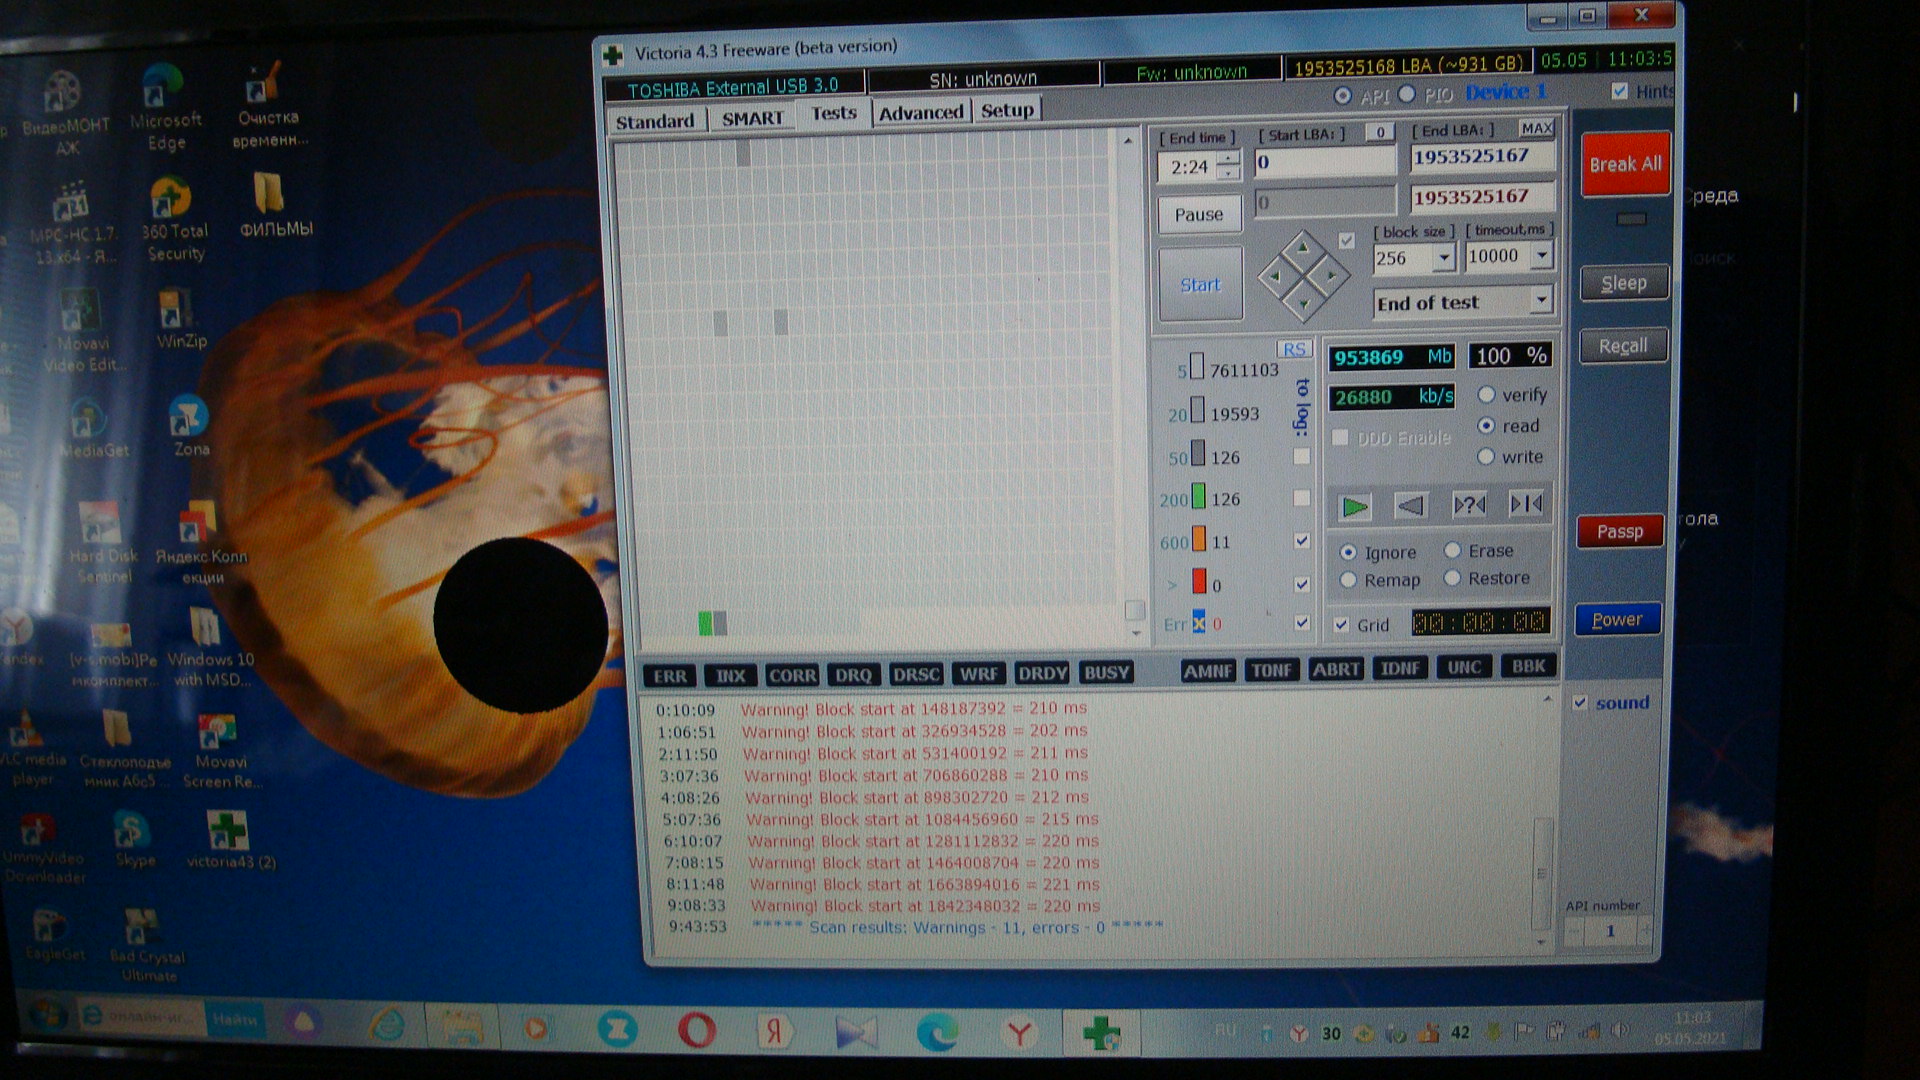
Task: Click the rewind scan direction arrow
Action: coord(1410,506)
